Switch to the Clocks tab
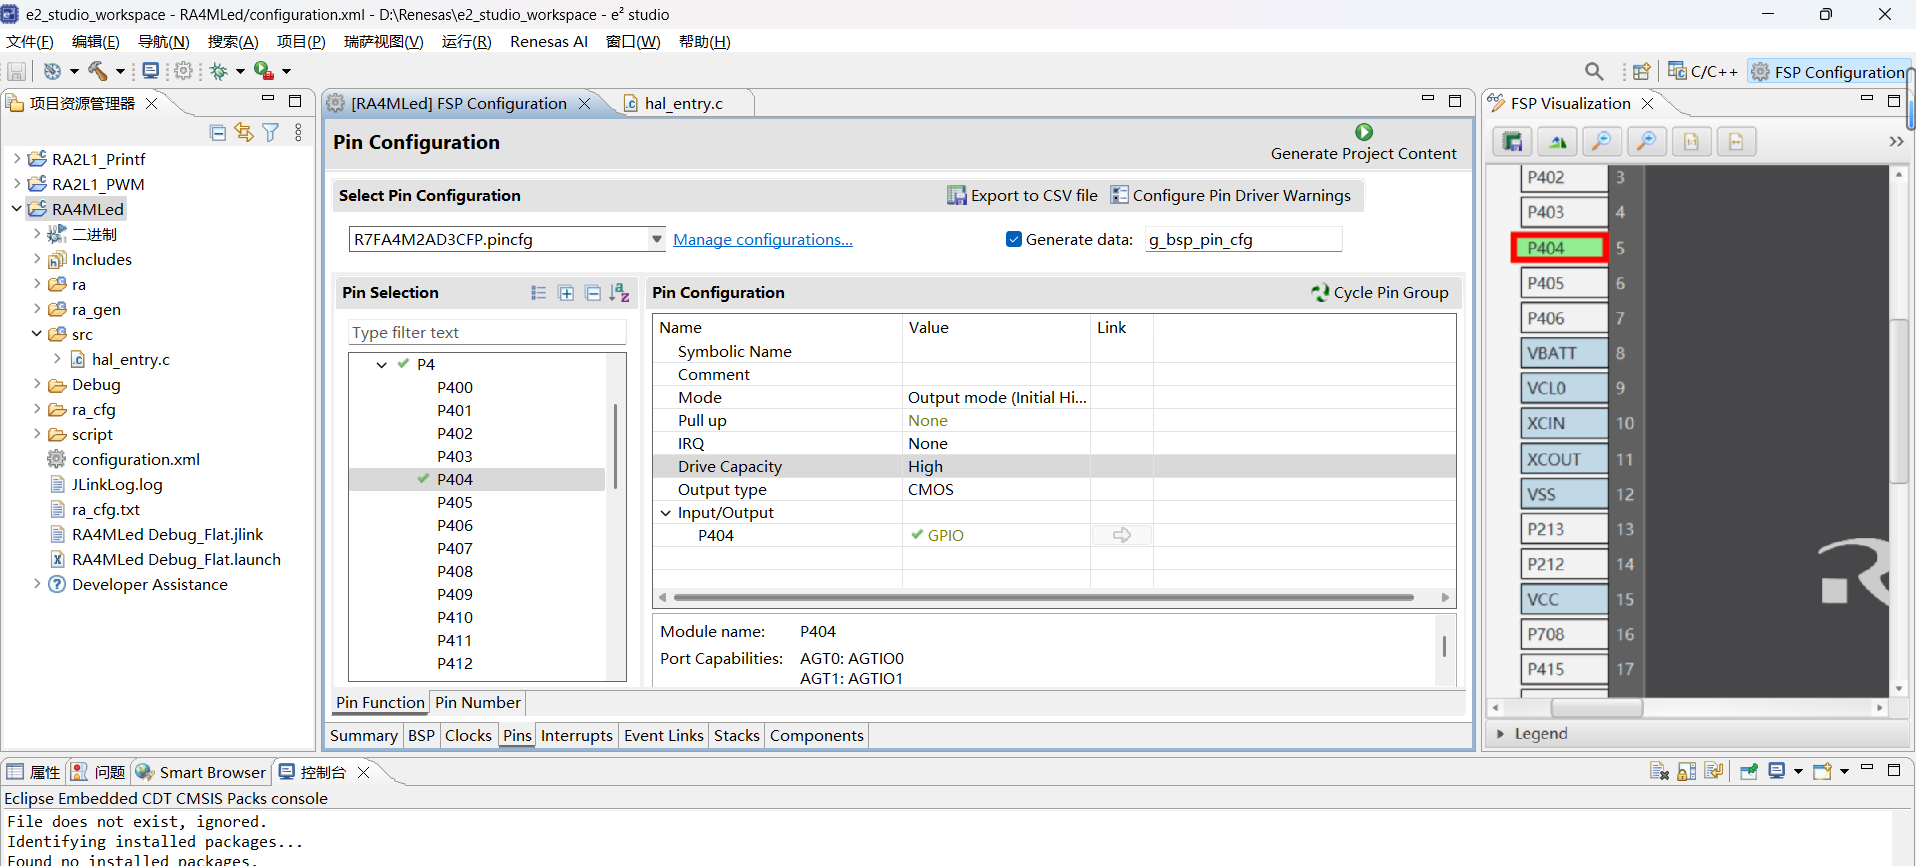This screenshot has height=866, width=1916. 468,736
